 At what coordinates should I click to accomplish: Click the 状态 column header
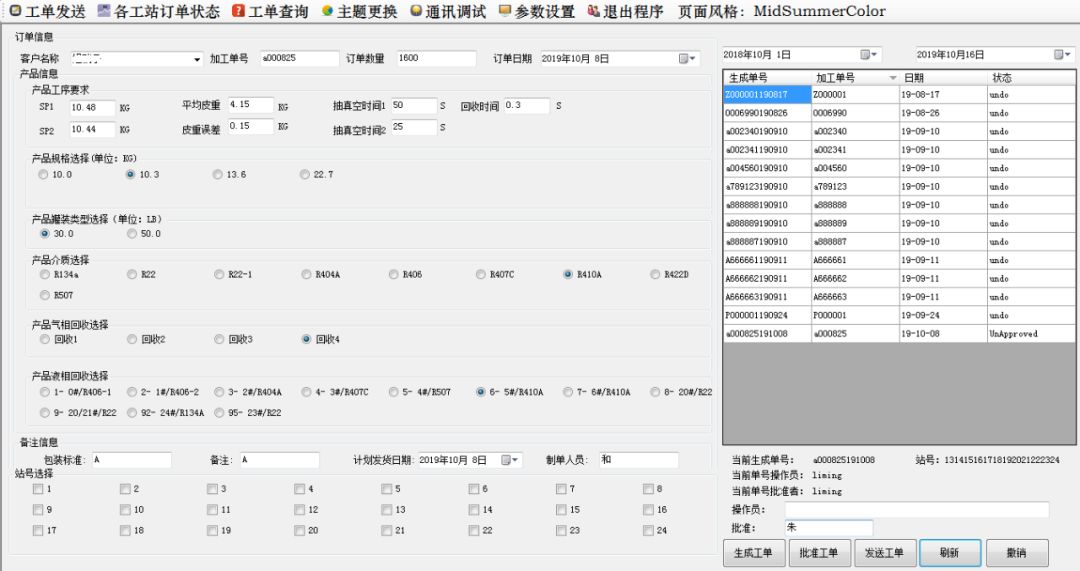1030,77
